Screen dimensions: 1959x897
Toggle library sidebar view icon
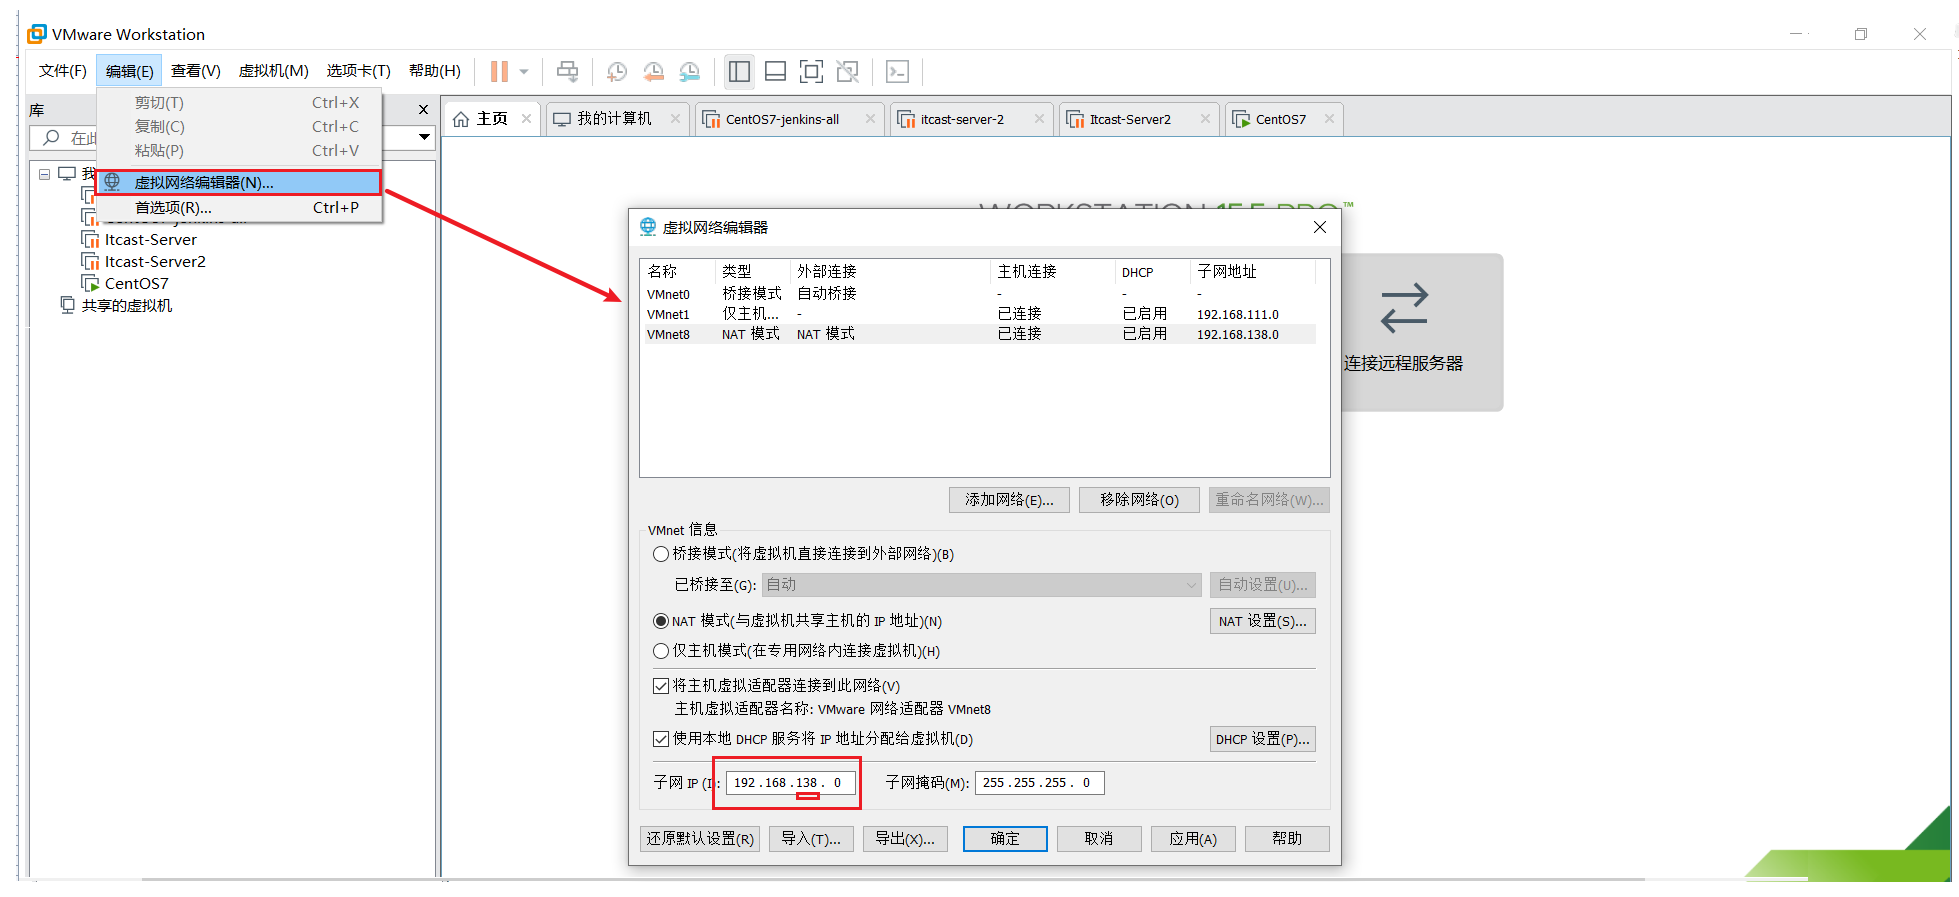[739, 71]
